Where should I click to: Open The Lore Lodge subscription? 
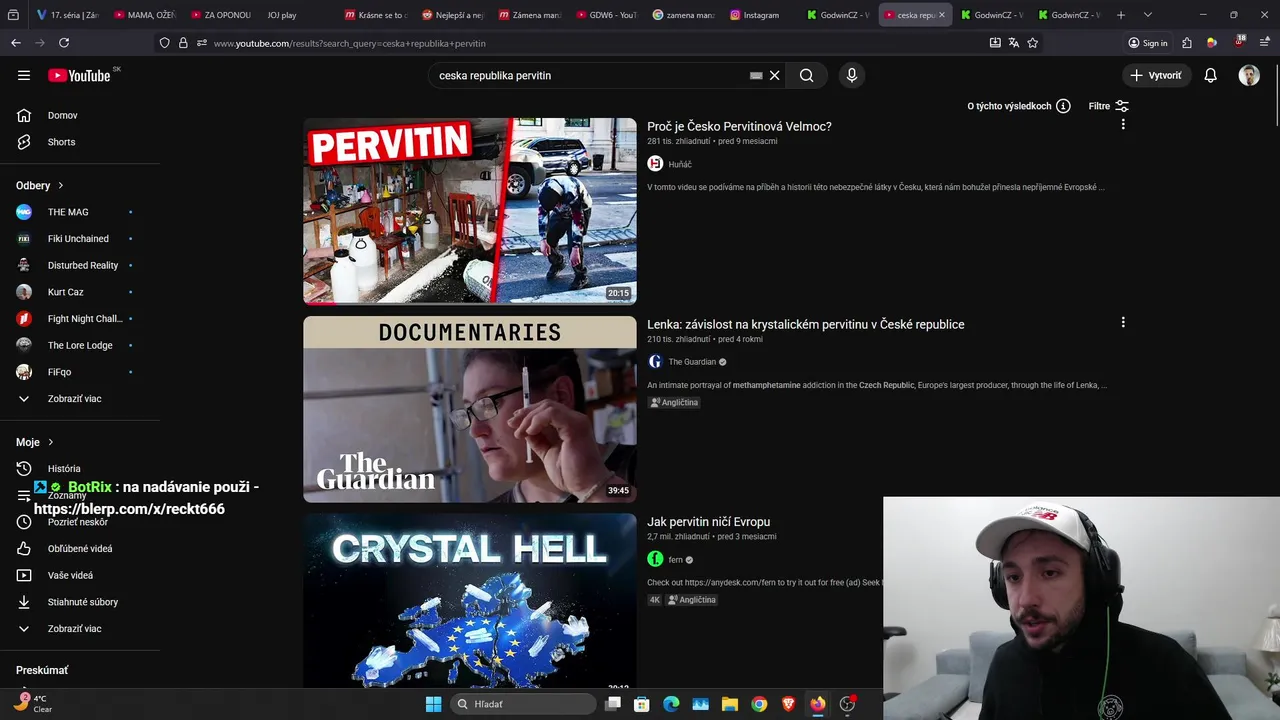(80, 345)
